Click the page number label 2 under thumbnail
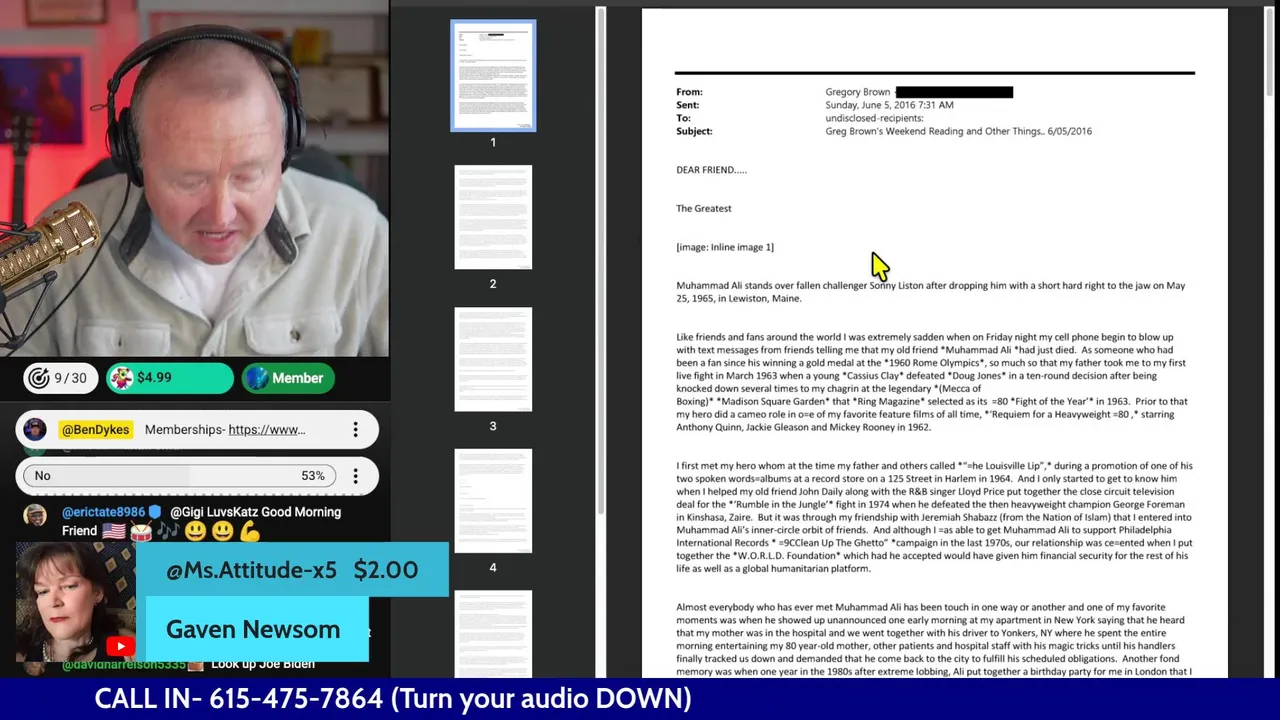Image resolution: width=1280 pixels, height=720 pixels. (x=493, y=284)
